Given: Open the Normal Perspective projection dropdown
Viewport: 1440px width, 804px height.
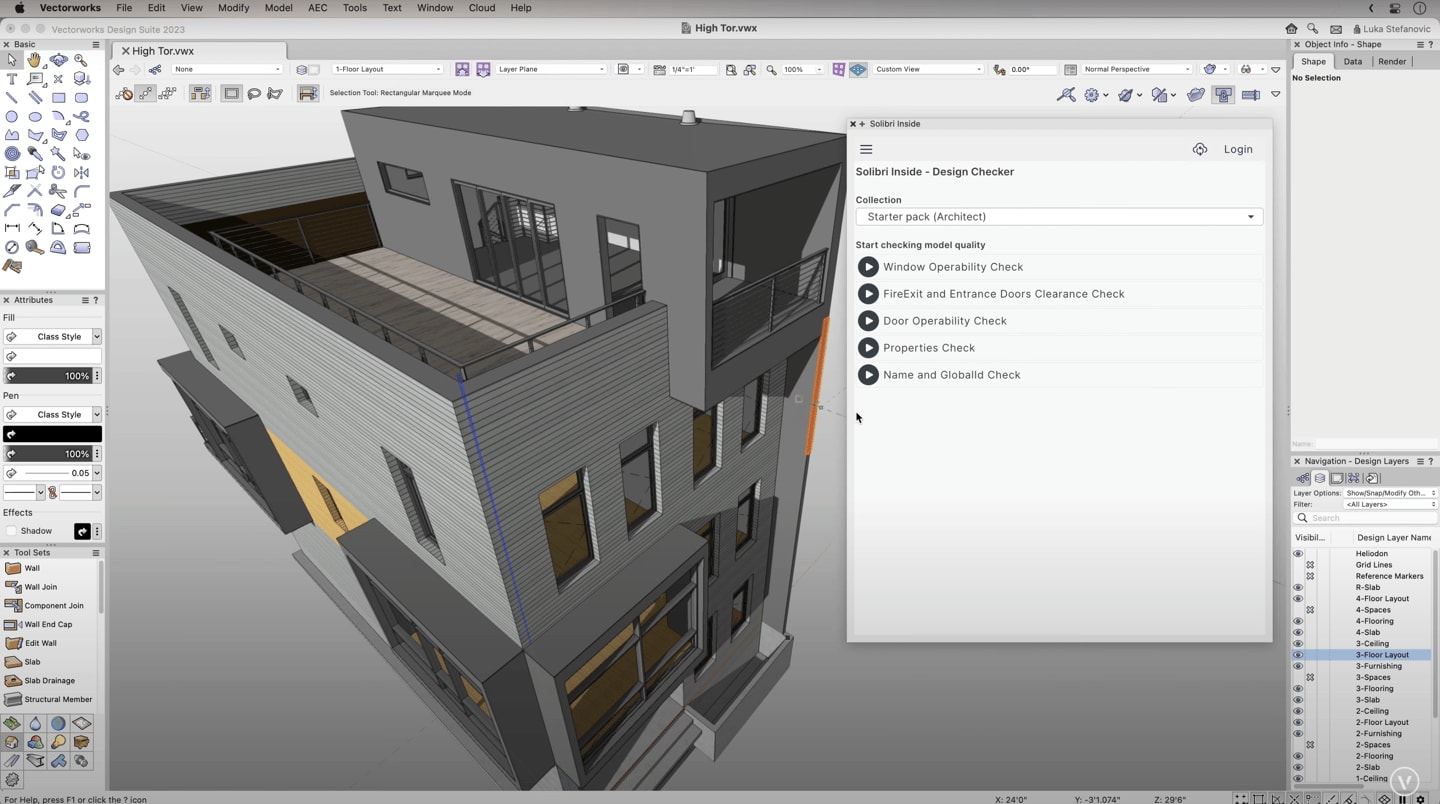Looking at the screenshot, I should pos(1137,70).
